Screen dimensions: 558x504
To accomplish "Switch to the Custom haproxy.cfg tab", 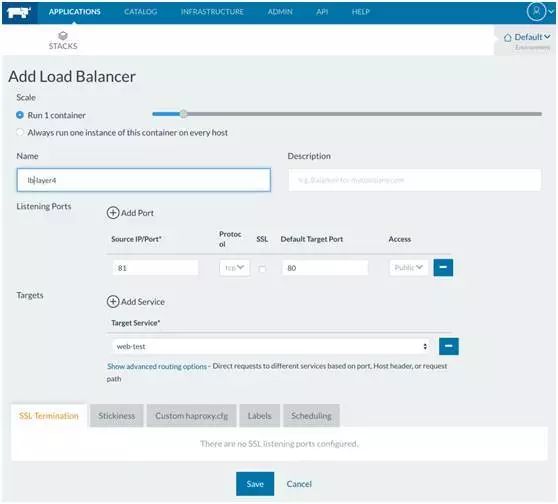I will click(191, 415).
